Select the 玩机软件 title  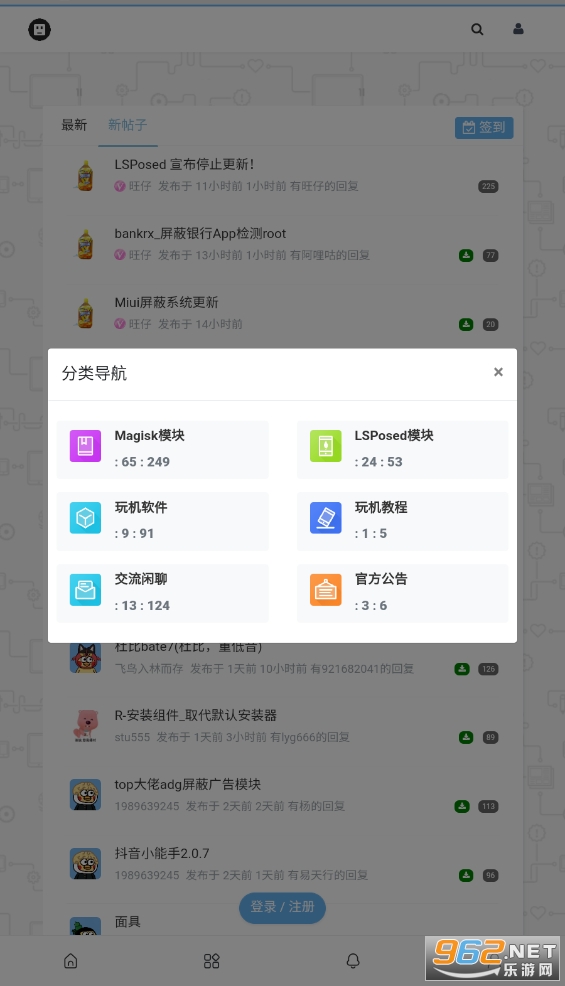coord(141,507)
